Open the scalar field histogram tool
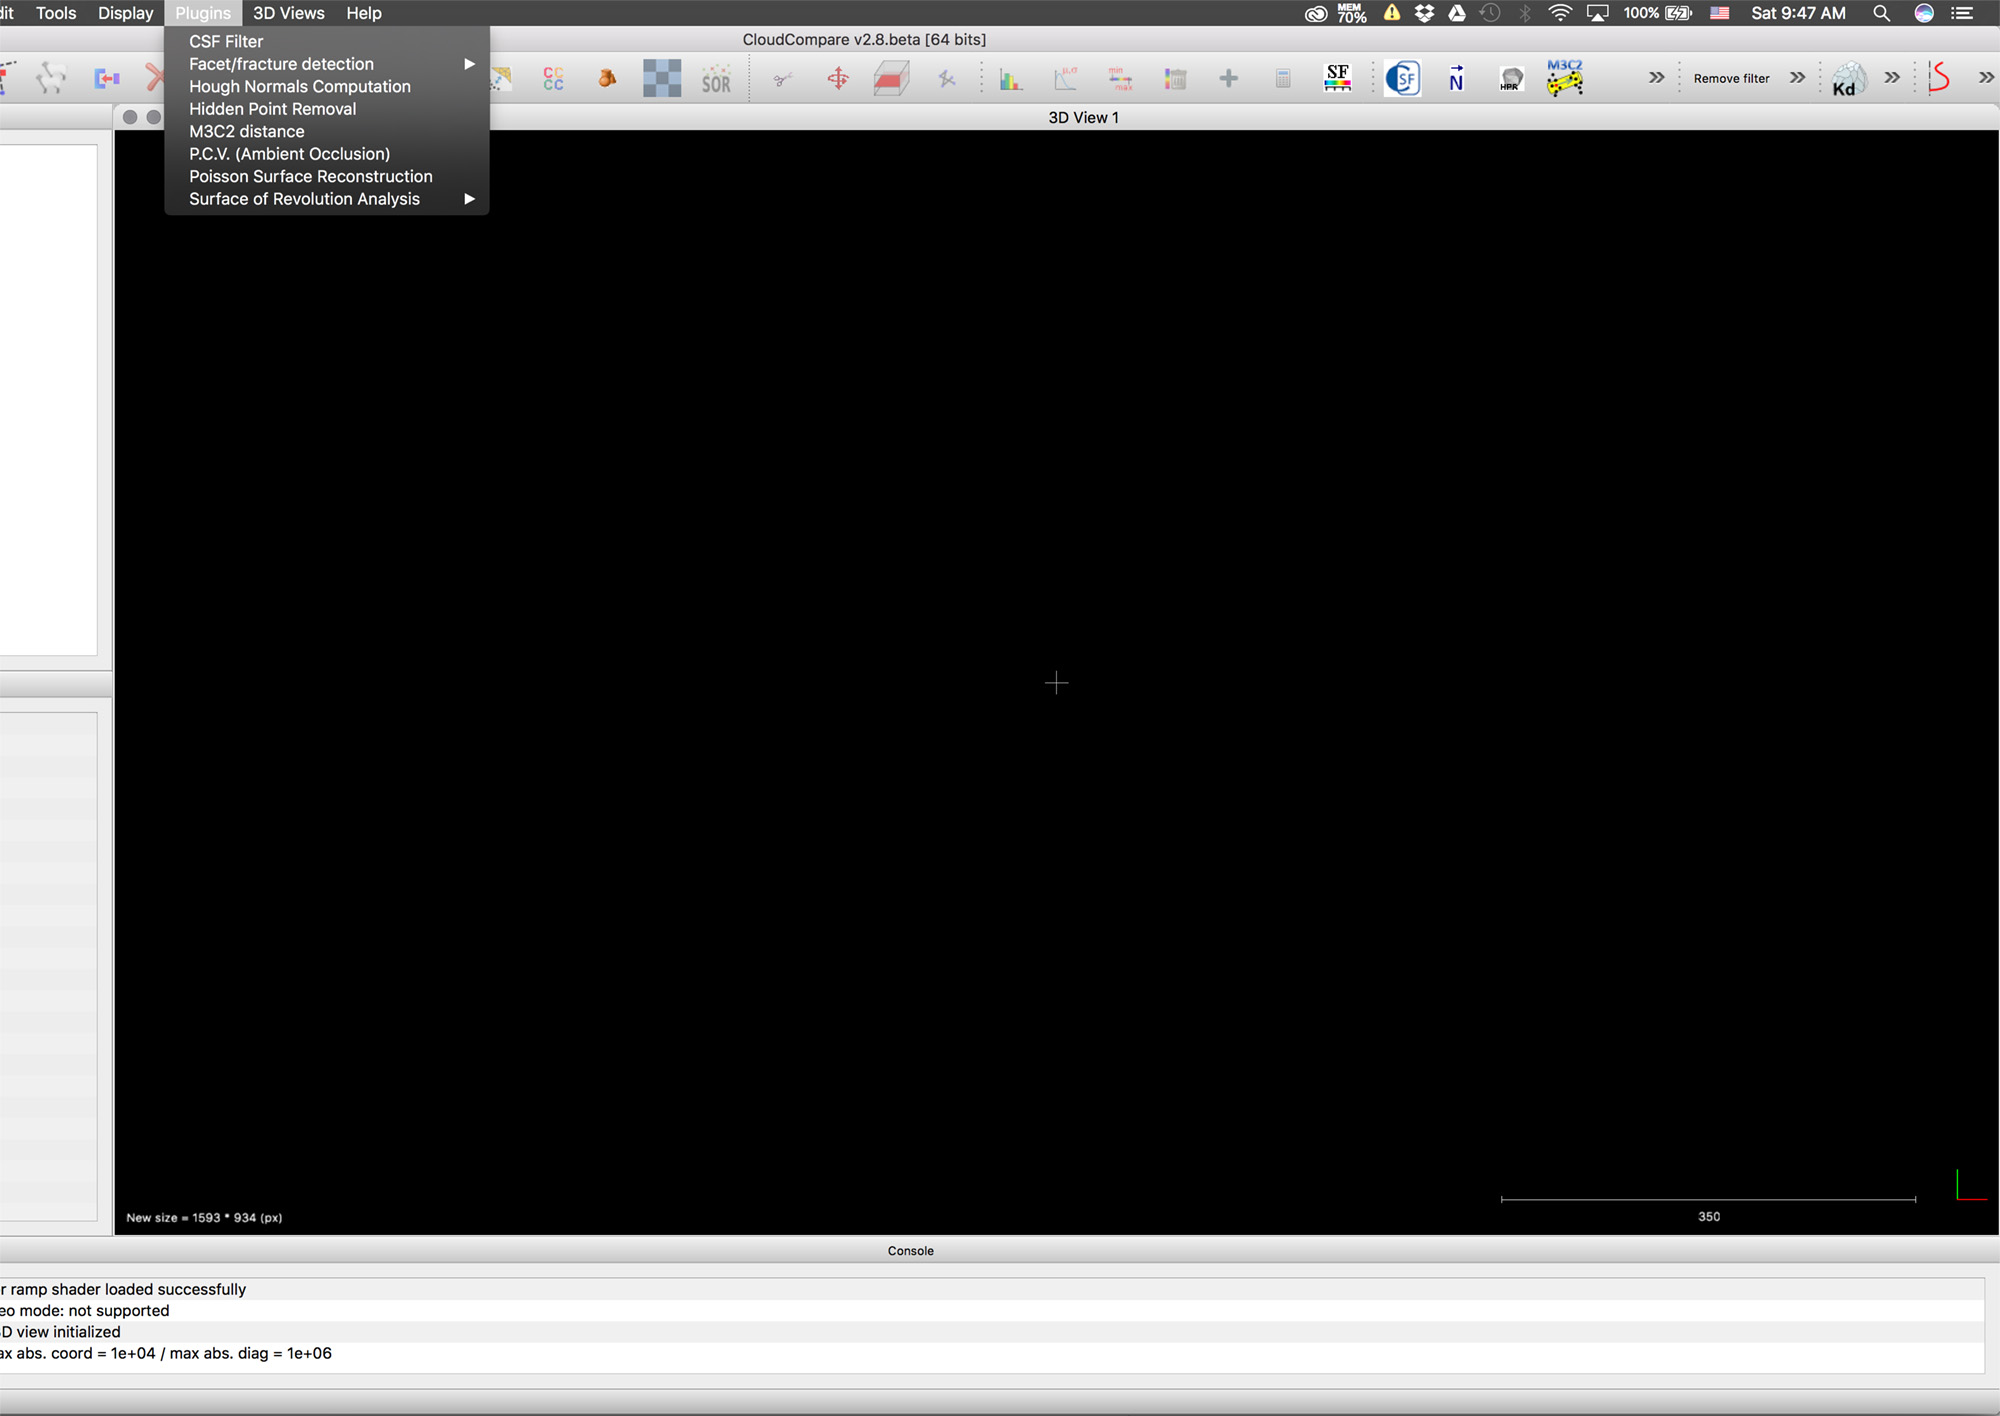 pyautogui.click(x=1013, y=78)
